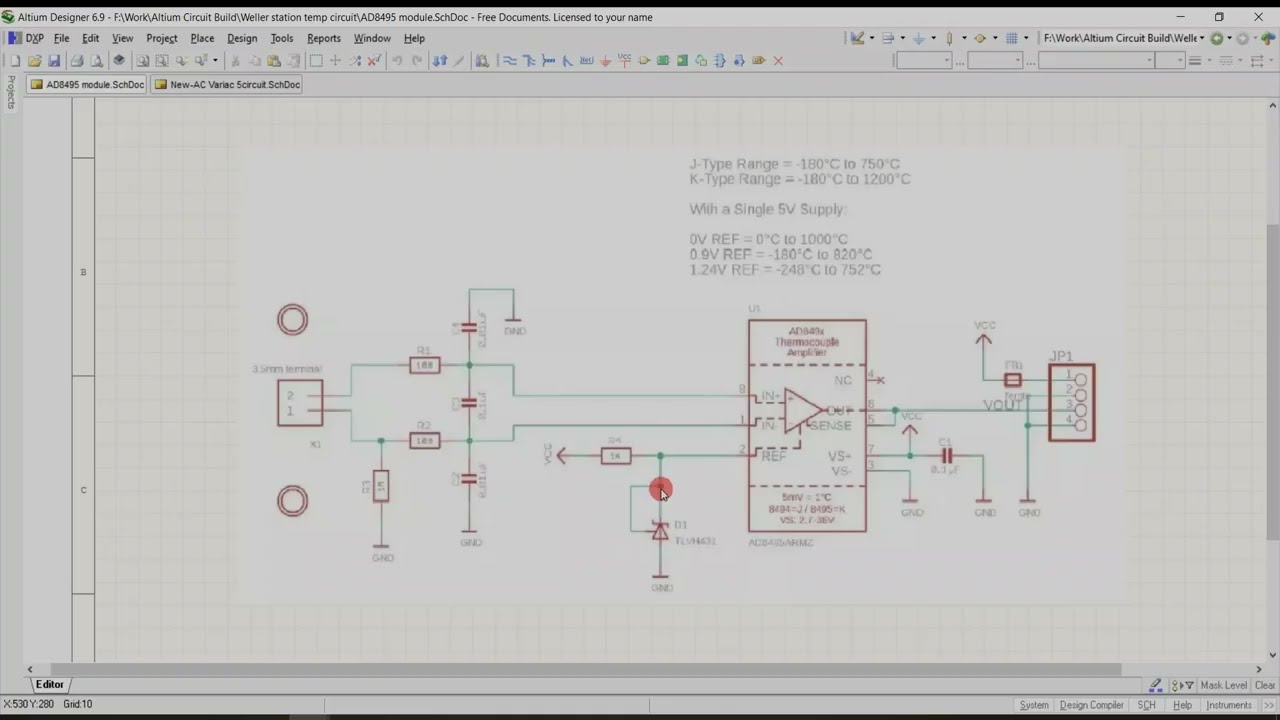
Task: Expand the drawing utilities tools dropdown
Action: [x=872, y=38]
